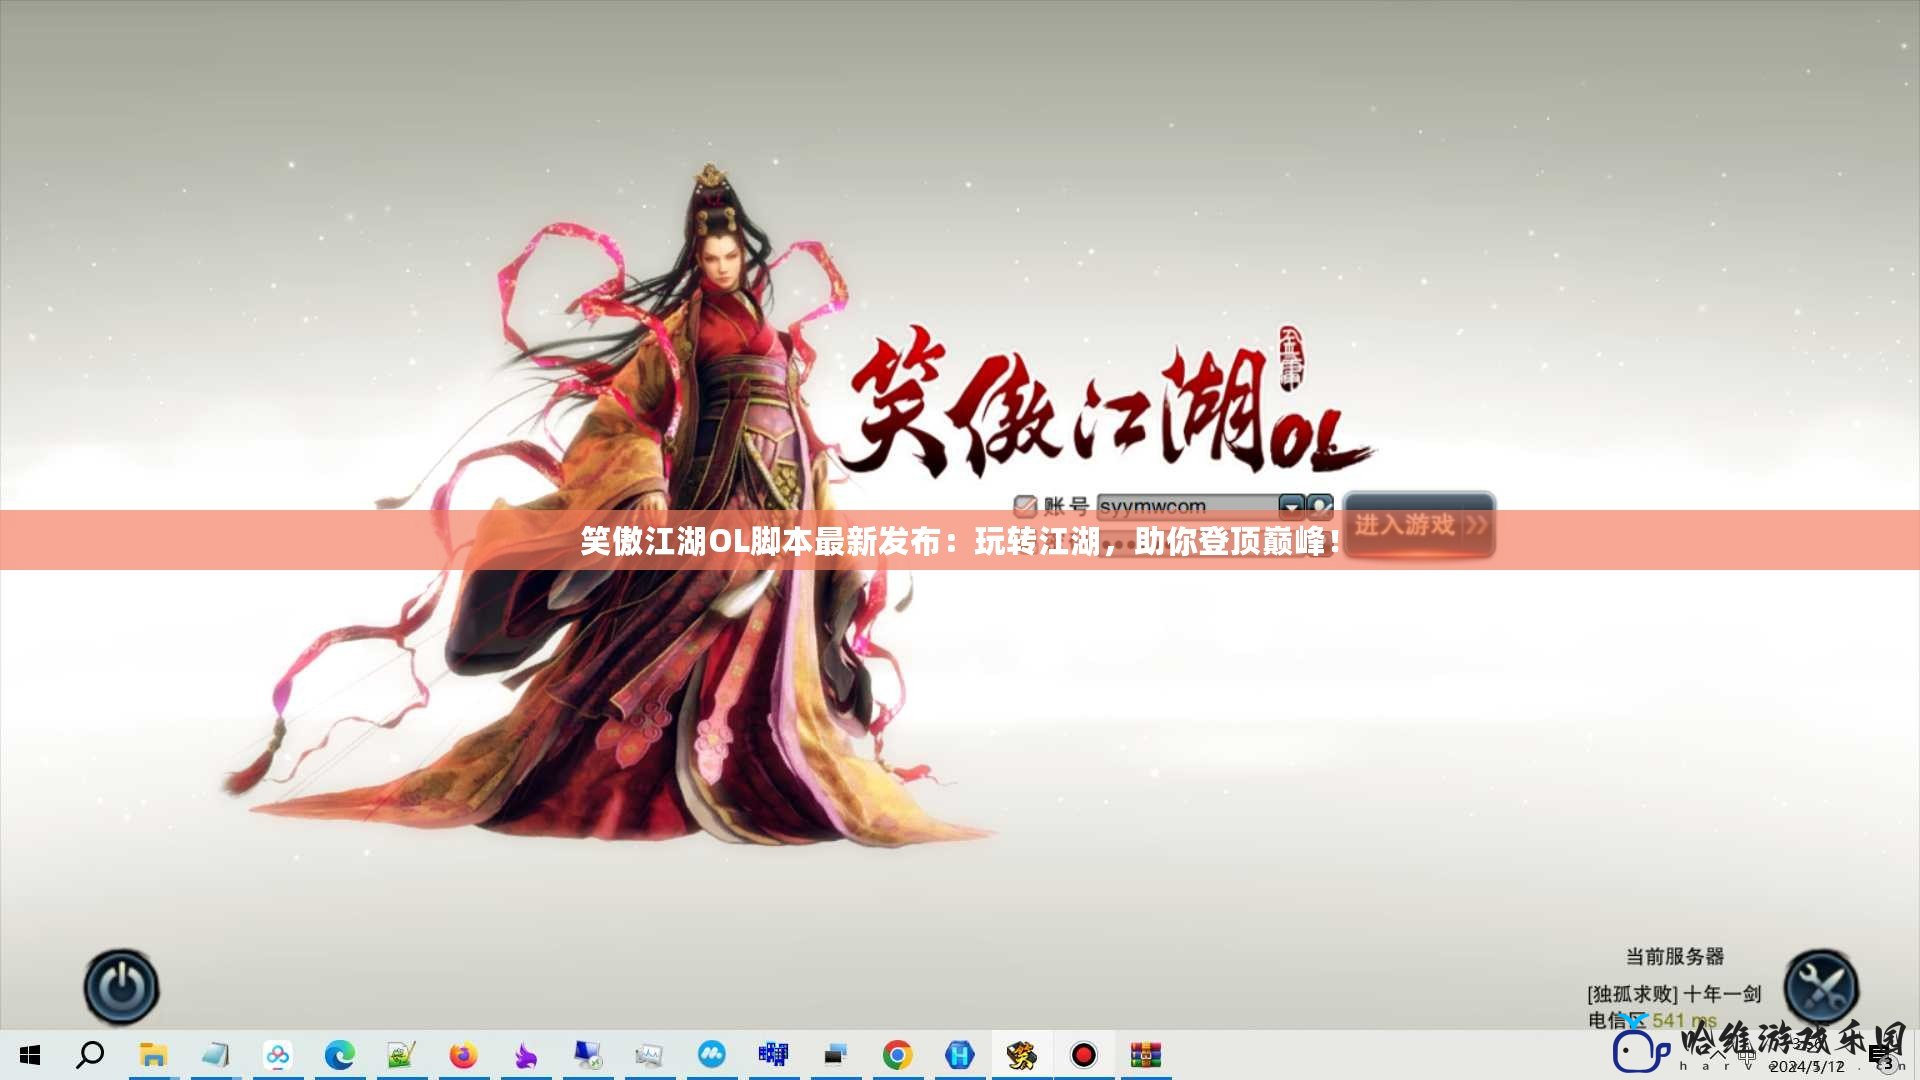Click the power button to exit the game
Screen dimensions: 1920x1080
pos(121,987)
